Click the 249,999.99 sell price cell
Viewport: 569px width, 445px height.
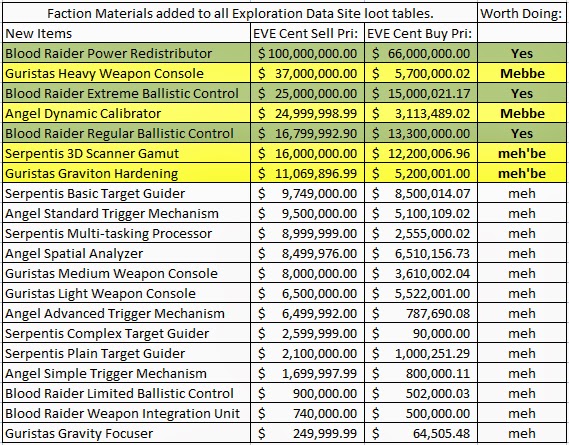tap(307, 433)
